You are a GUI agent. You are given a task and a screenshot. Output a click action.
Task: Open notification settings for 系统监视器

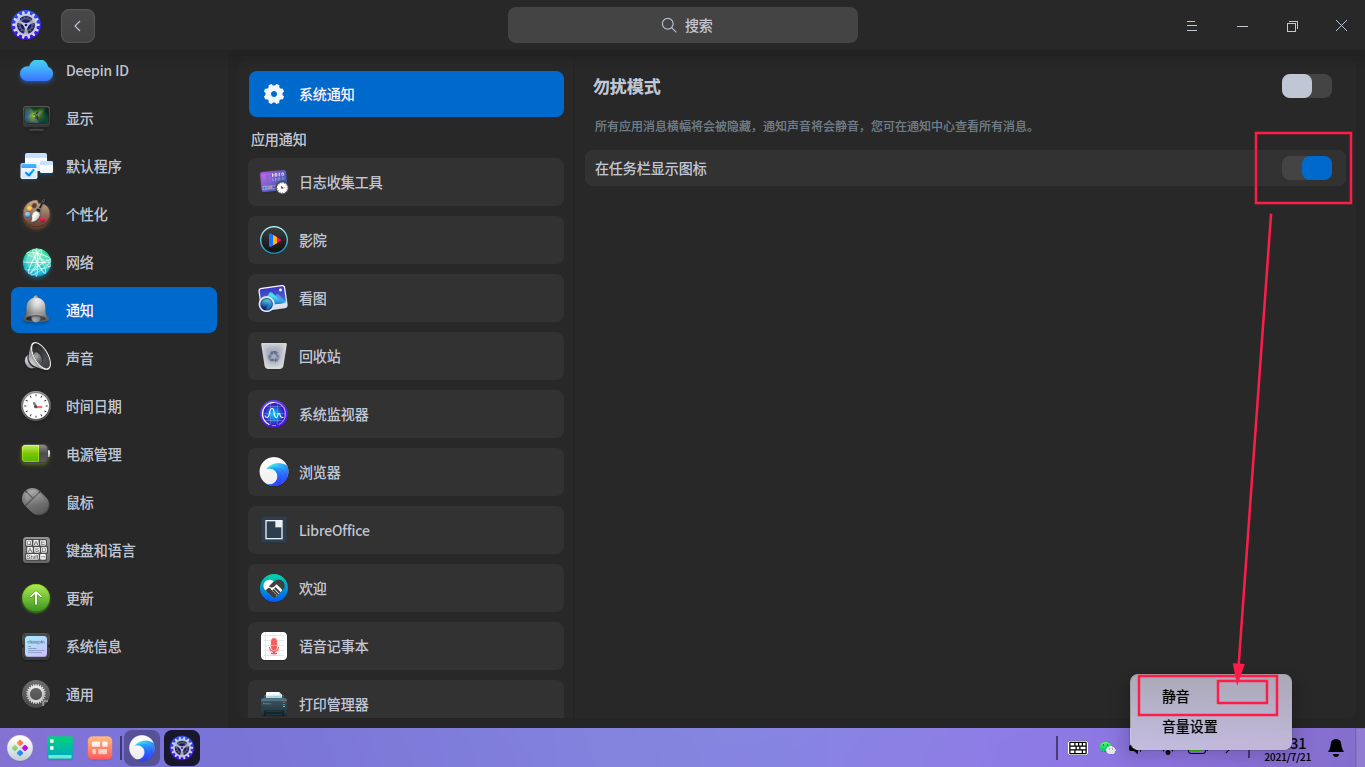point(406,415)
